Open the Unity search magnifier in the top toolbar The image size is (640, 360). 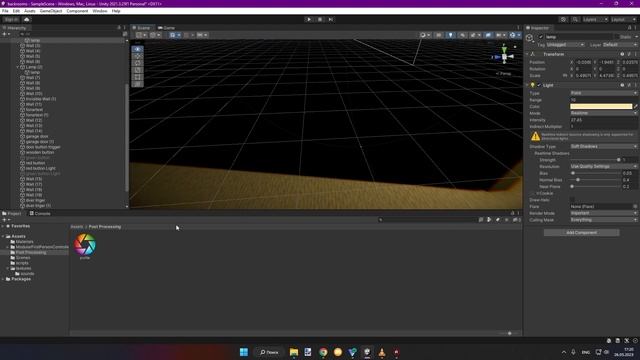(575, 20)
